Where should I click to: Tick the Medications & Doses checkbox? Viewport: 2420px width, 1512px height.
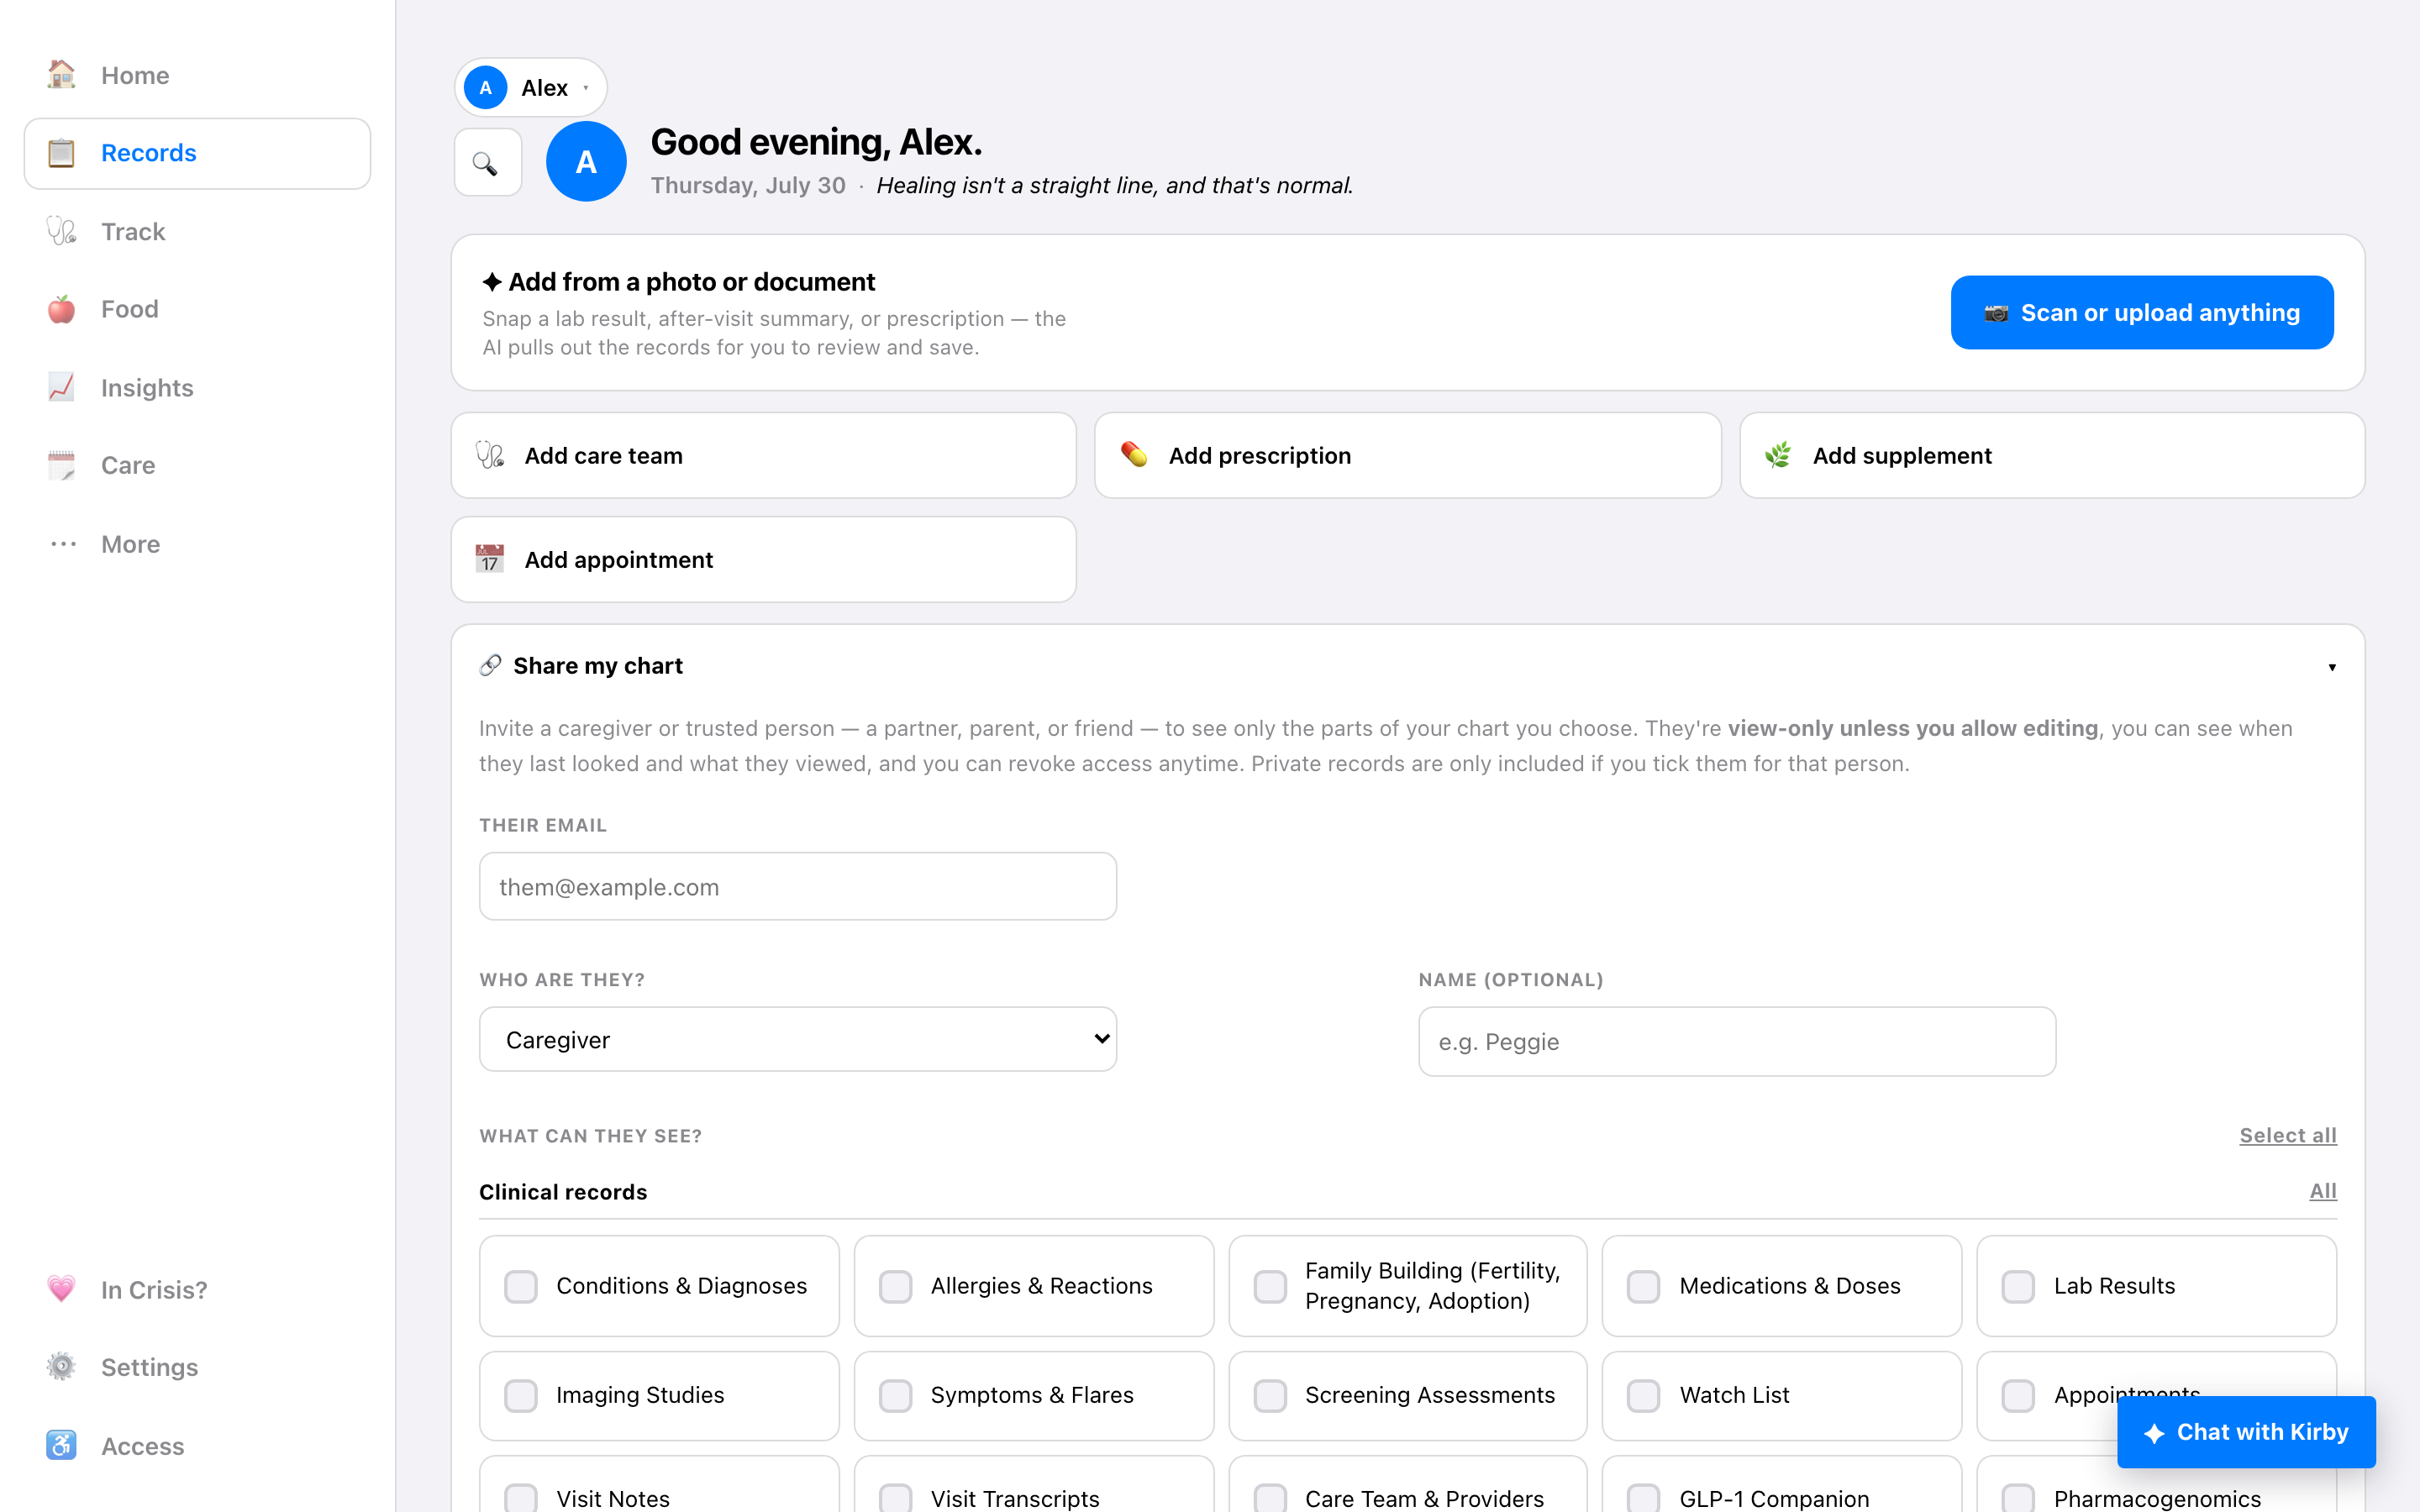(1643, 1286)
